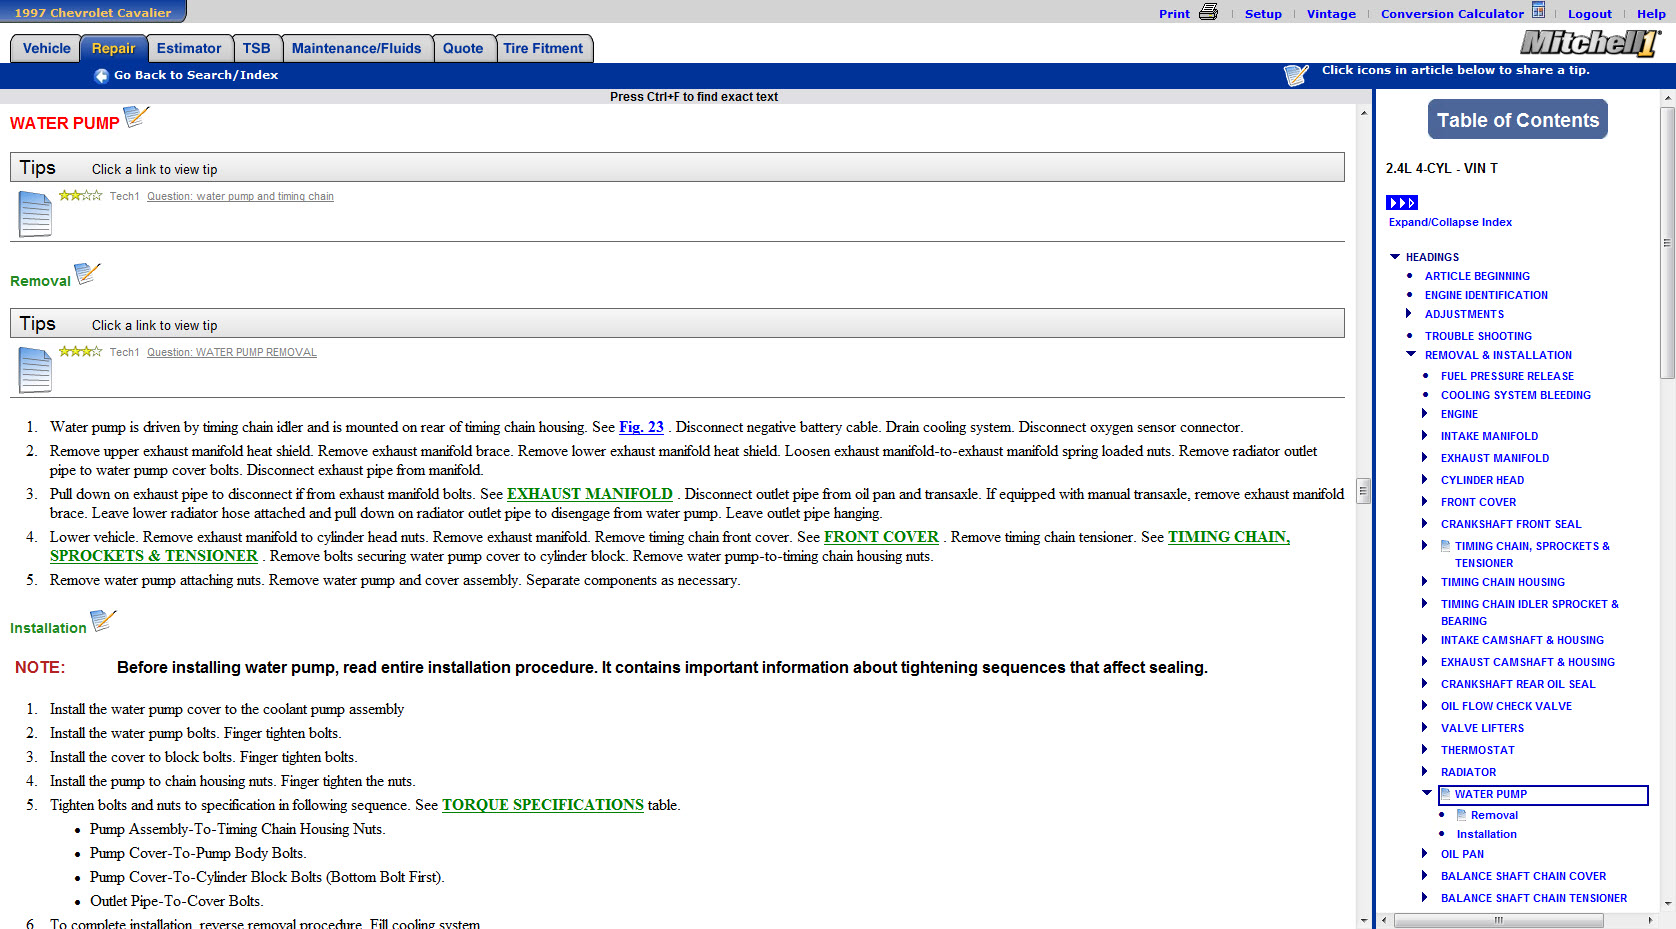1676x929 pixels.
Task: Open the Vintage link
Action: click(1331, 14)
